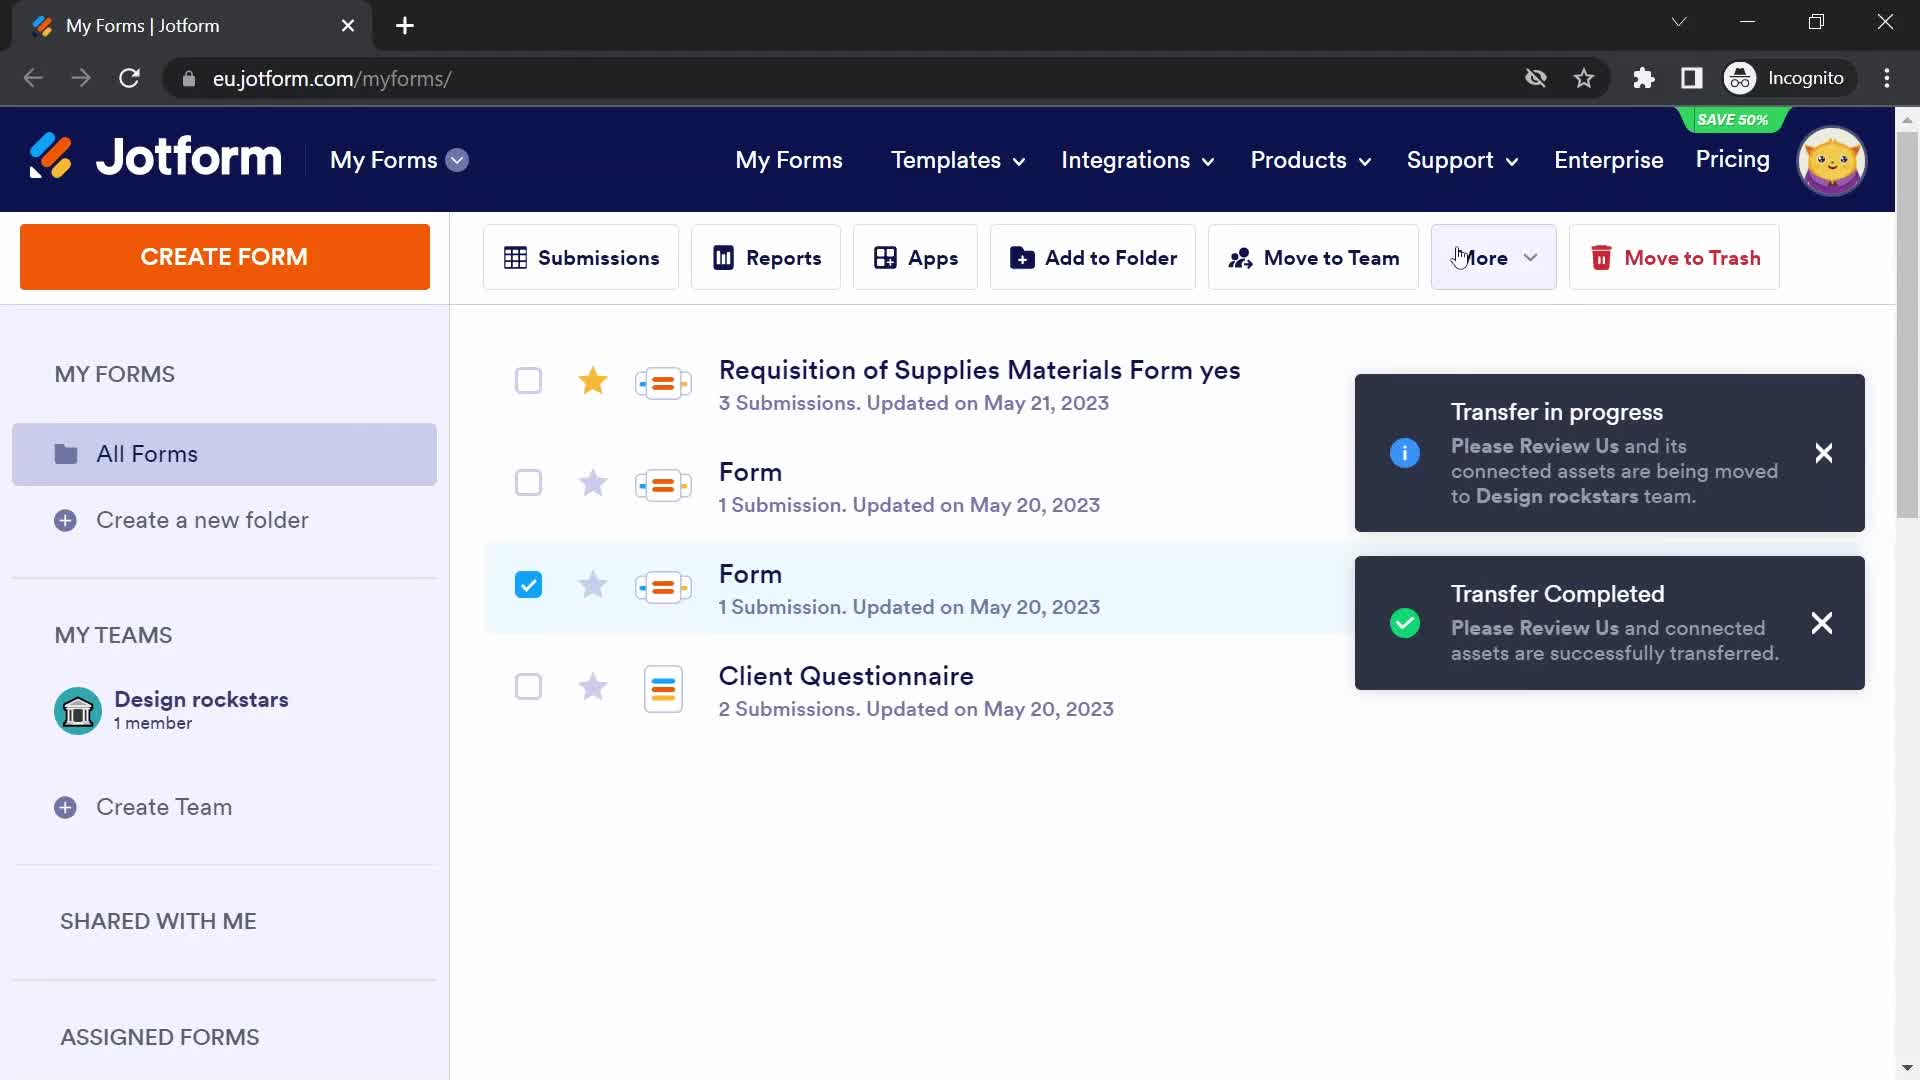The width and height of the screenshot is (1920, 1080).
Task: Close the My Forms browser tab
Action: [348, 26]
